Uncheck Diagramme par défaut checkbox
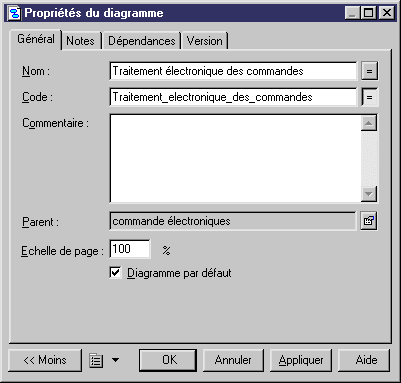This screenshot has width=401, height=383. (x=115, y=273)
